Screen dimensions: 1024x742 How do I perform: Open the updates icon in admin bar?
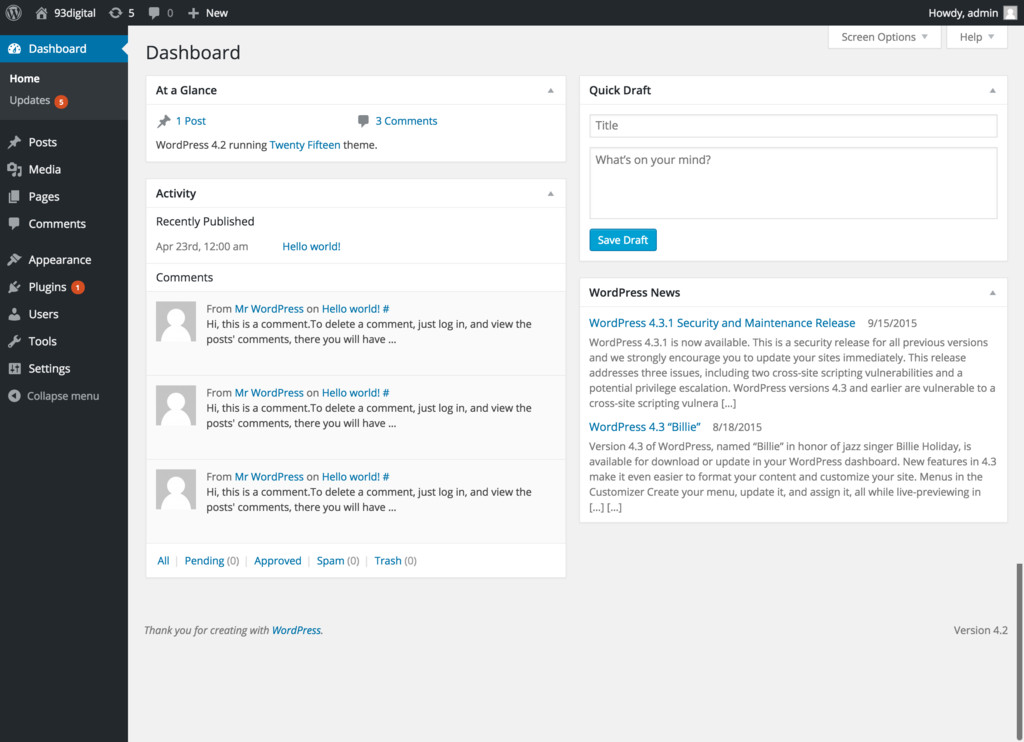coord(116,13)
